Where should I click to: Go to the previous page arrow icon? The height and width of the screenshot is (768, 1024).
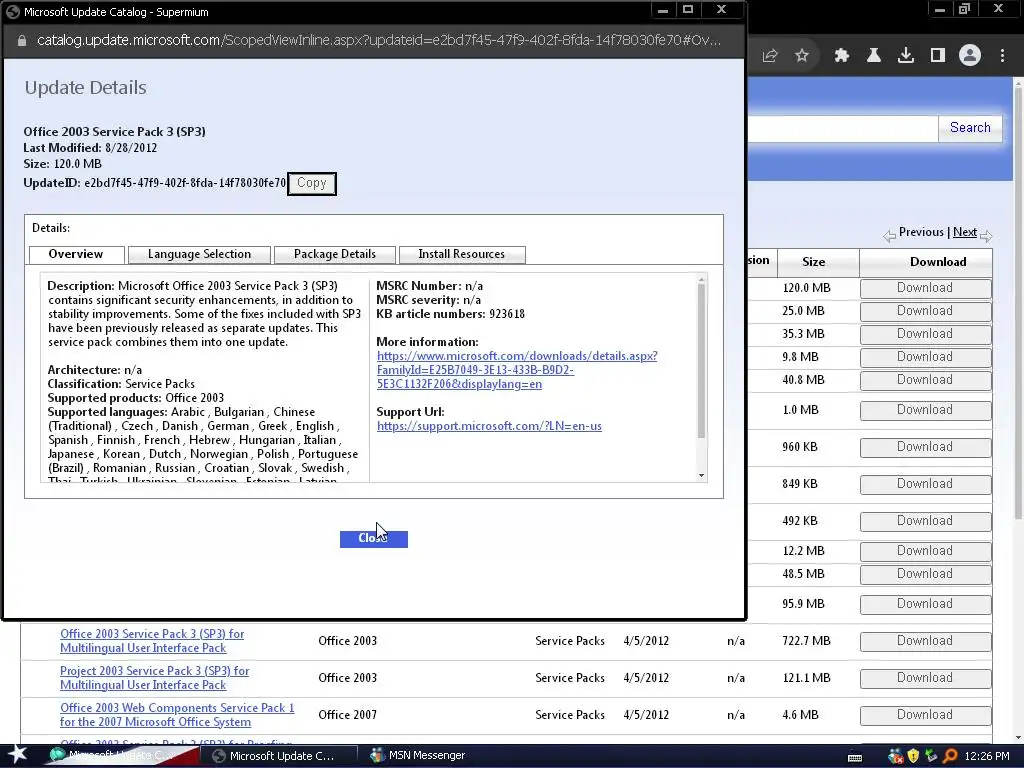[889, 236]
